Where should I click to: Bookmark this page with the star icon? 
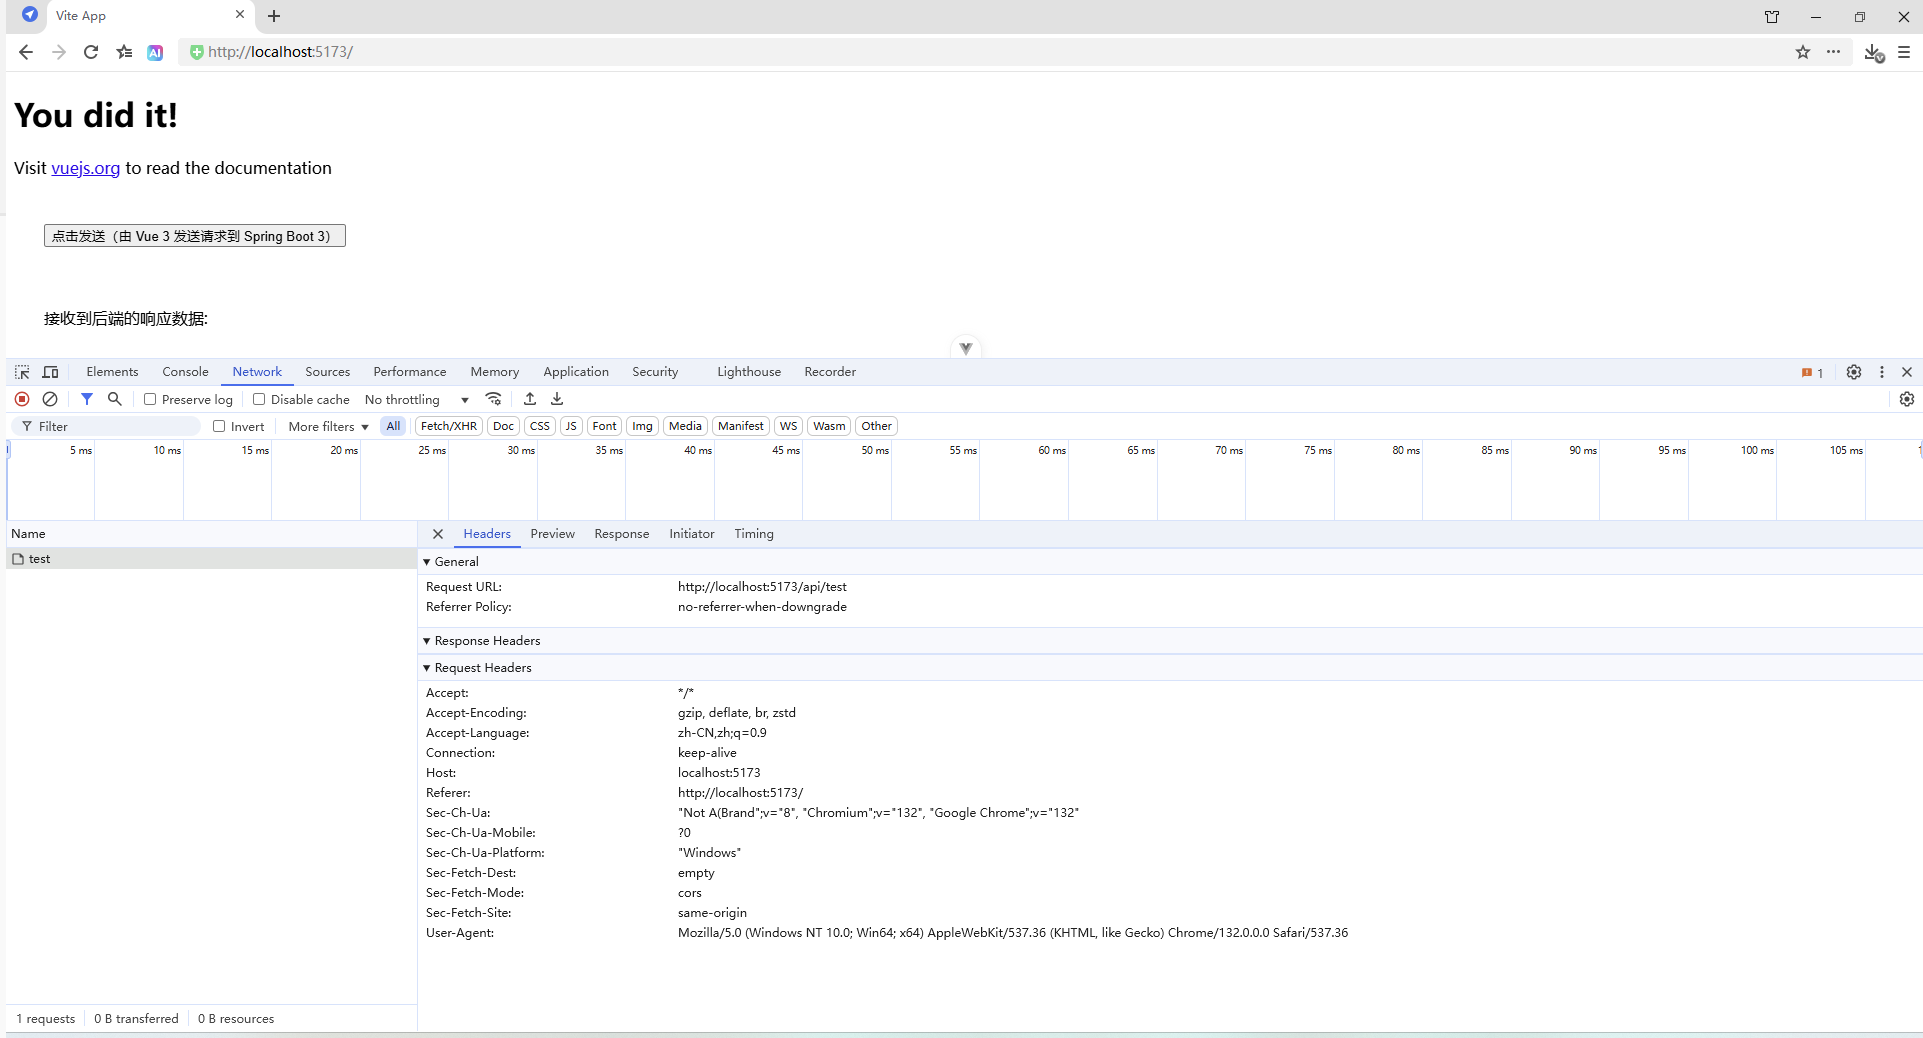(1802, 52)
